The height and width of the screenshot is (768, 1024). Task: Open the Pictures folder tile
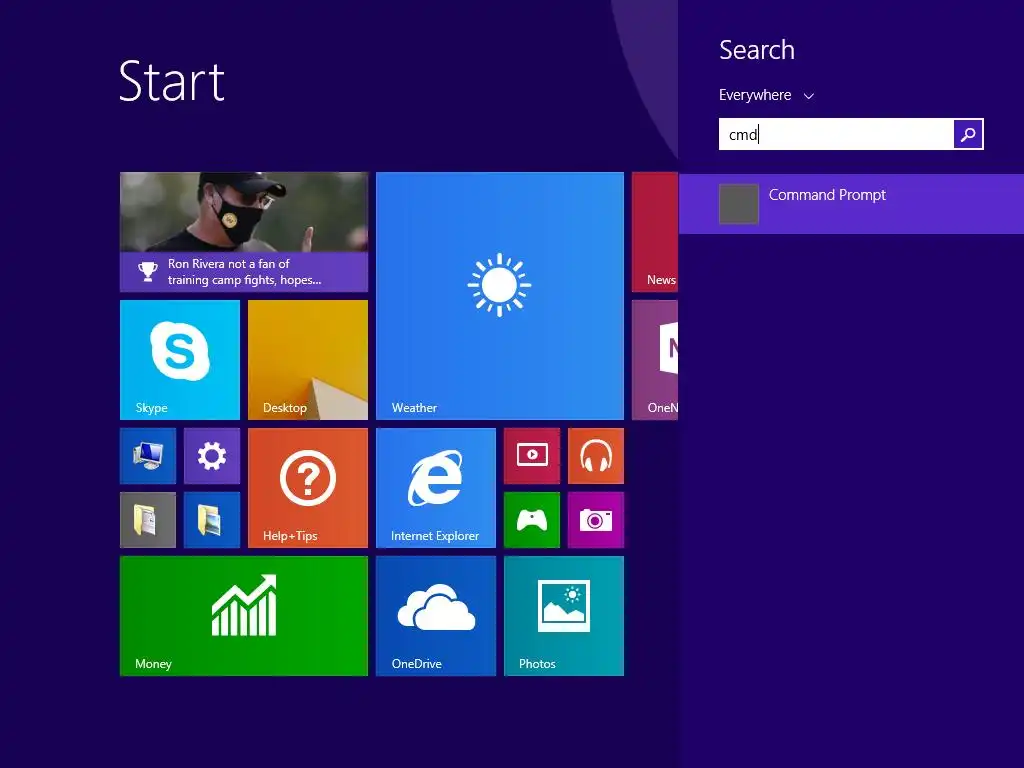(212, 520)
